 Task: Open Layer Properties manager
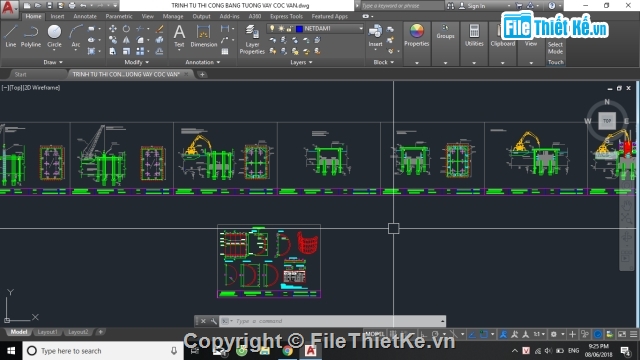click(x=252, y=39)
